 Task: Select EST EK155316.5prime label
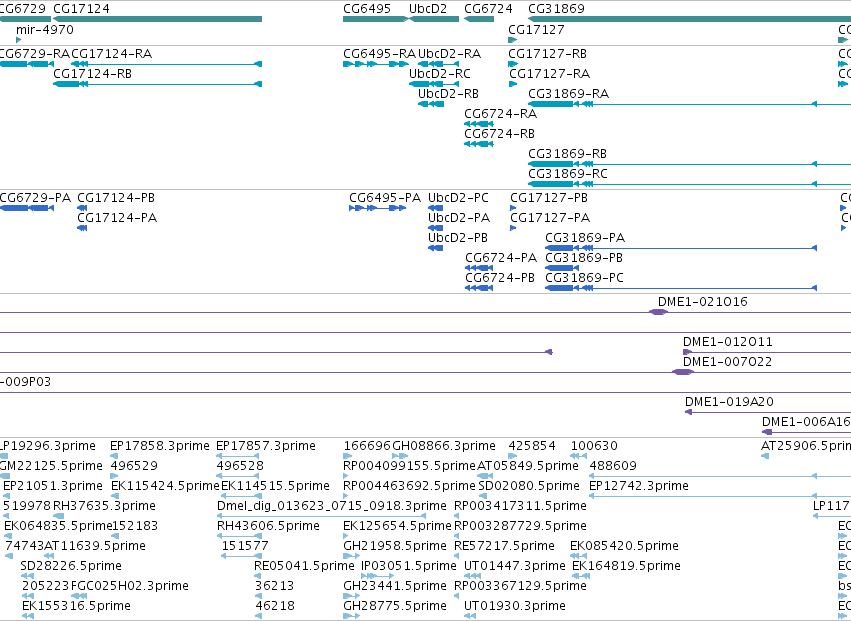tap(76, 606)
